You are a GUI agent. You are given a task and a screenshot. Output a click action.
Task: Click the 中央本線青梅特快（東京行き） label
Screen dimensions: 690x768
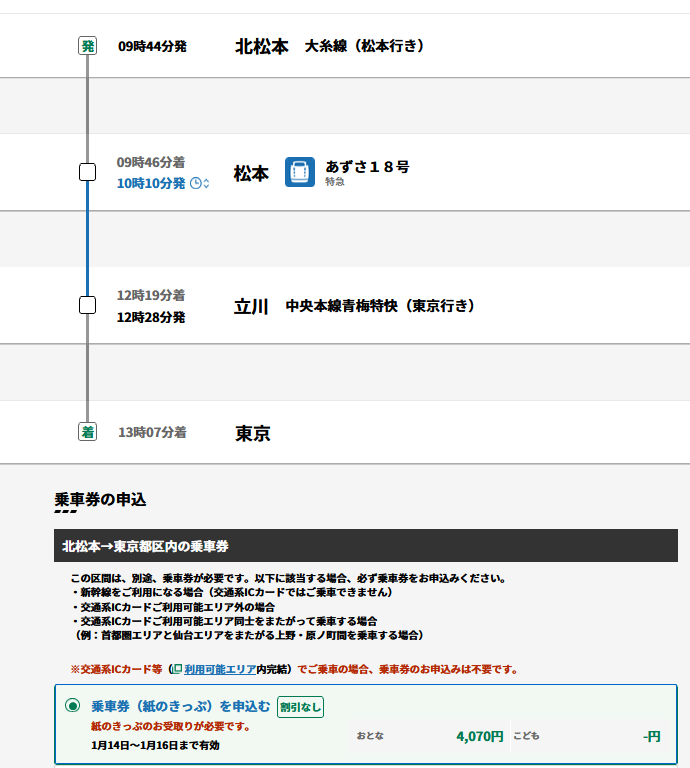381,306
